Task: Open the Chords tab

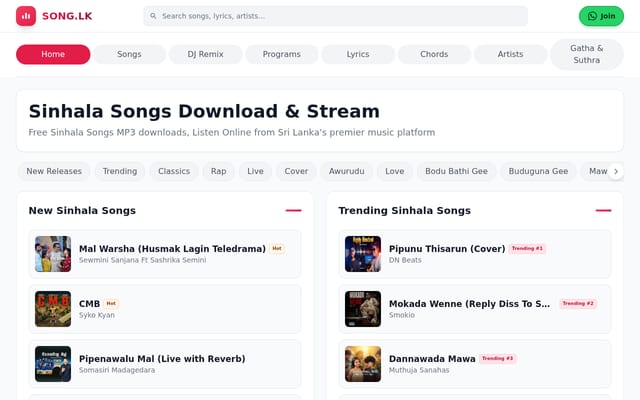Action: (x=434, y=54)
